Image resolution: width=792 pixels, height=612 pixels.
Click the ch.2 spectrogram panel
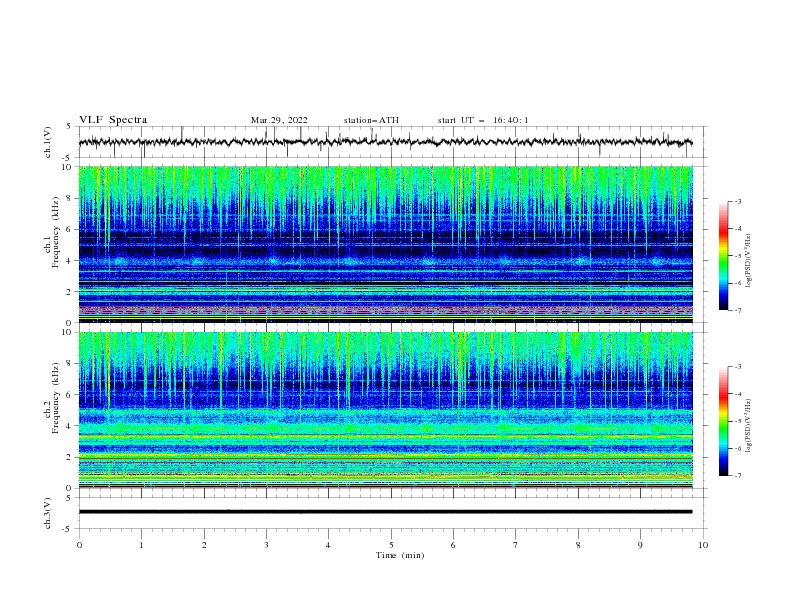(x=385, y=410)
